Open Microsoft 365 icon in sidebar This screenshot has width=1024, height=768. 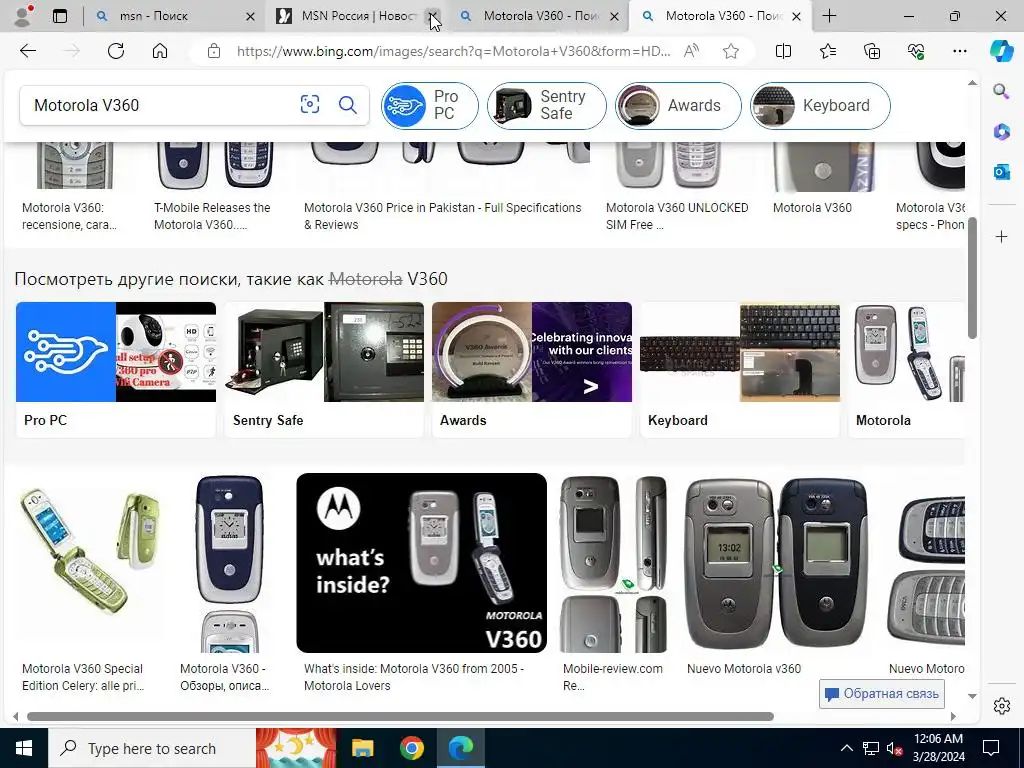tap(1001, 131)
